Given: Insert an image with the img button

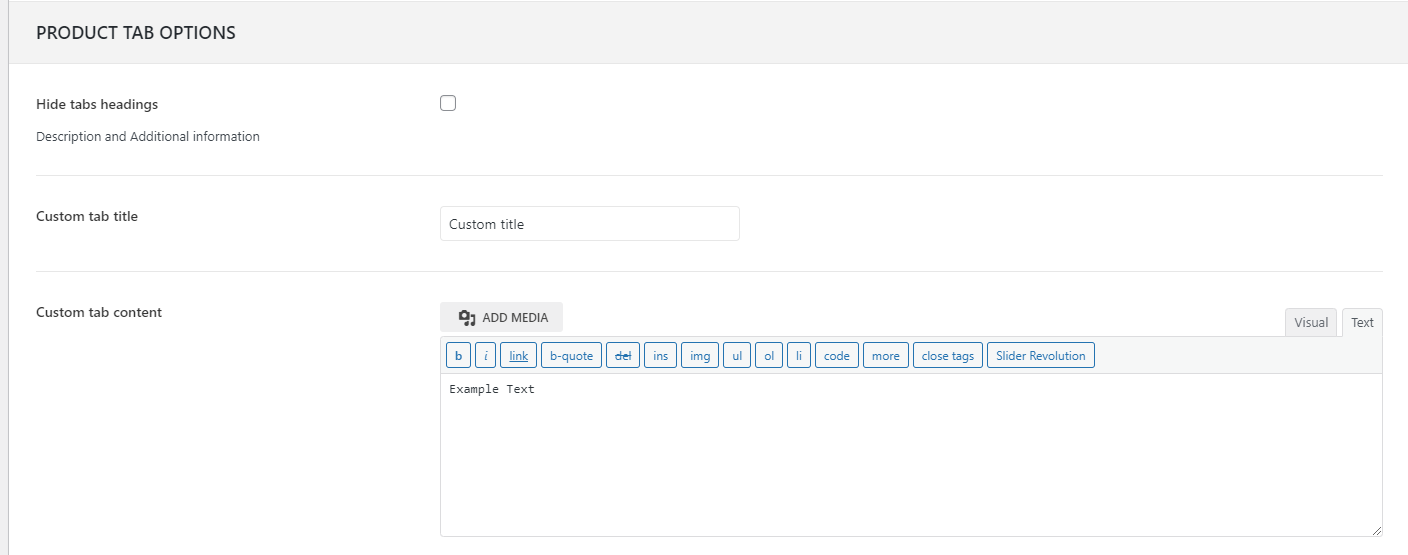Looking at the screenshot, I should tap(700, 356).
